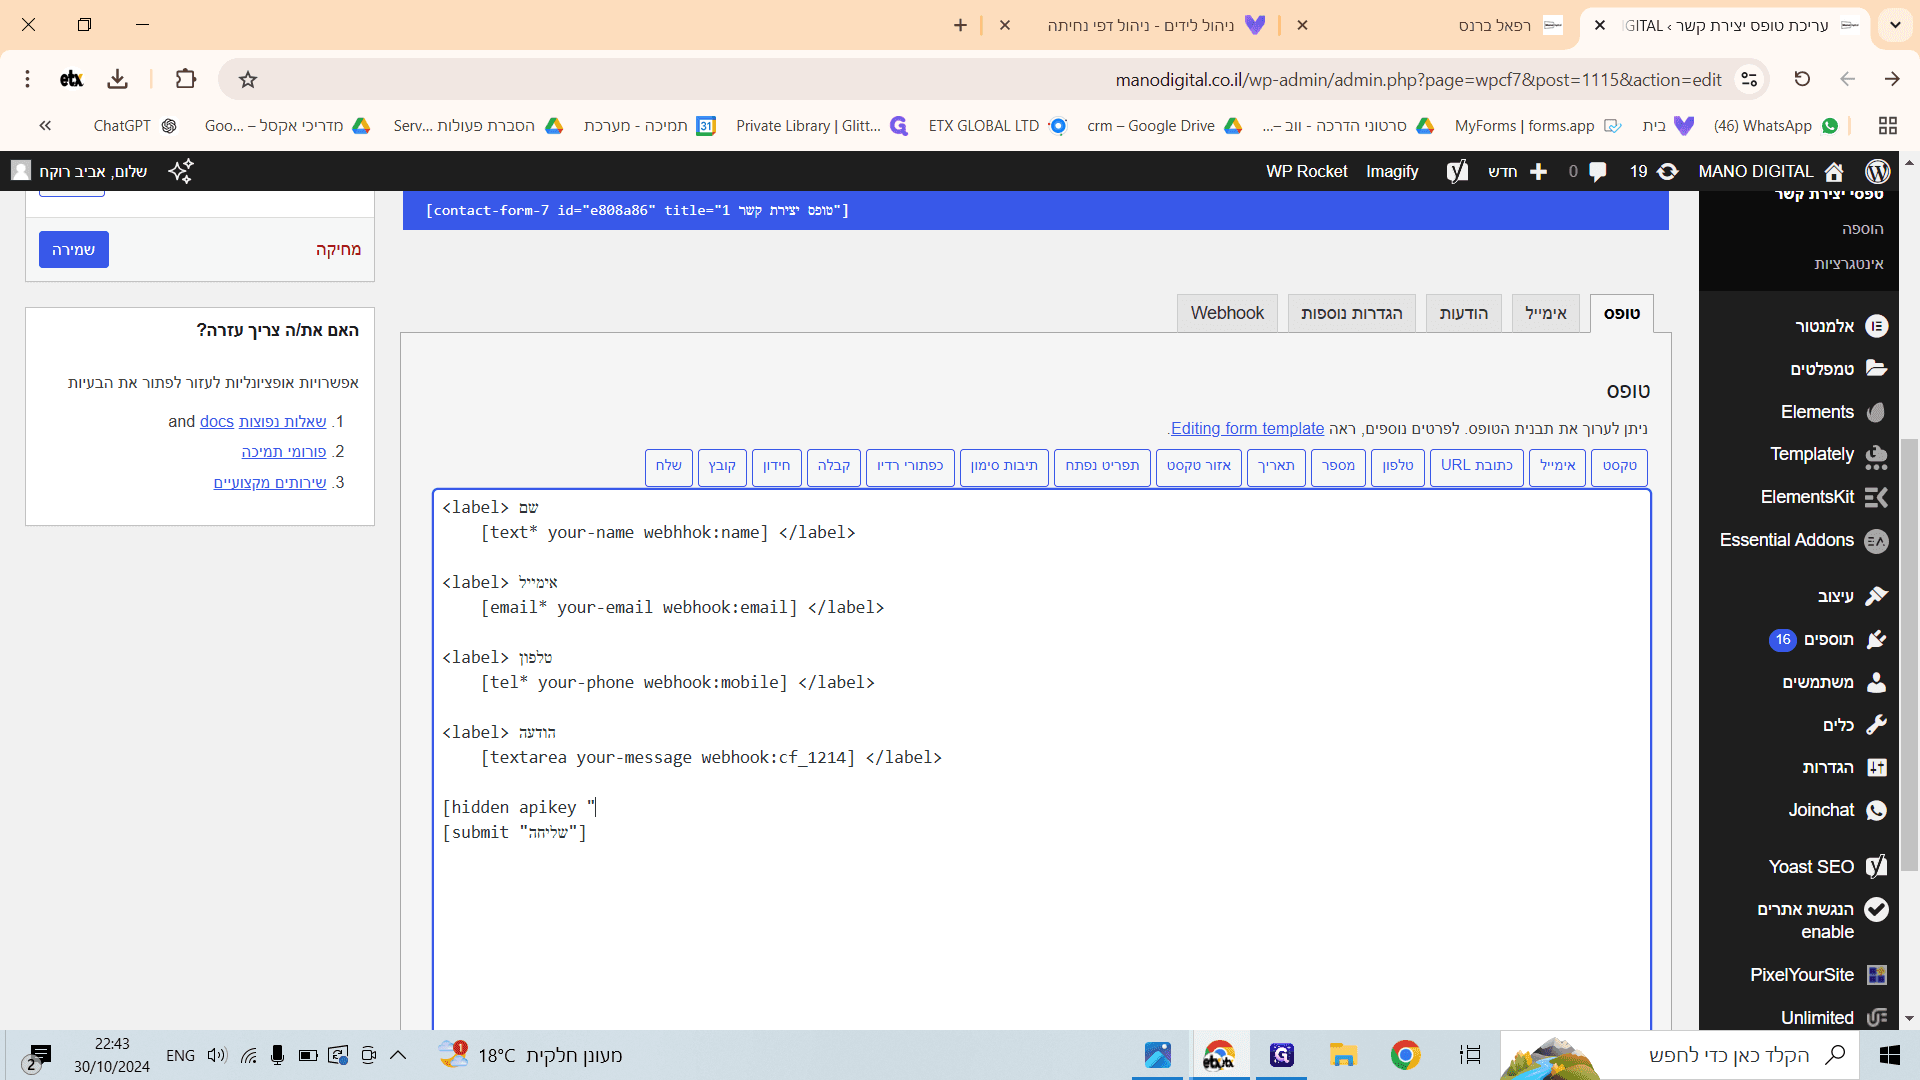Insert a כפתורי רדיו (radio buttons) tag
The image size is (1920, 1080).
(910, 467)
